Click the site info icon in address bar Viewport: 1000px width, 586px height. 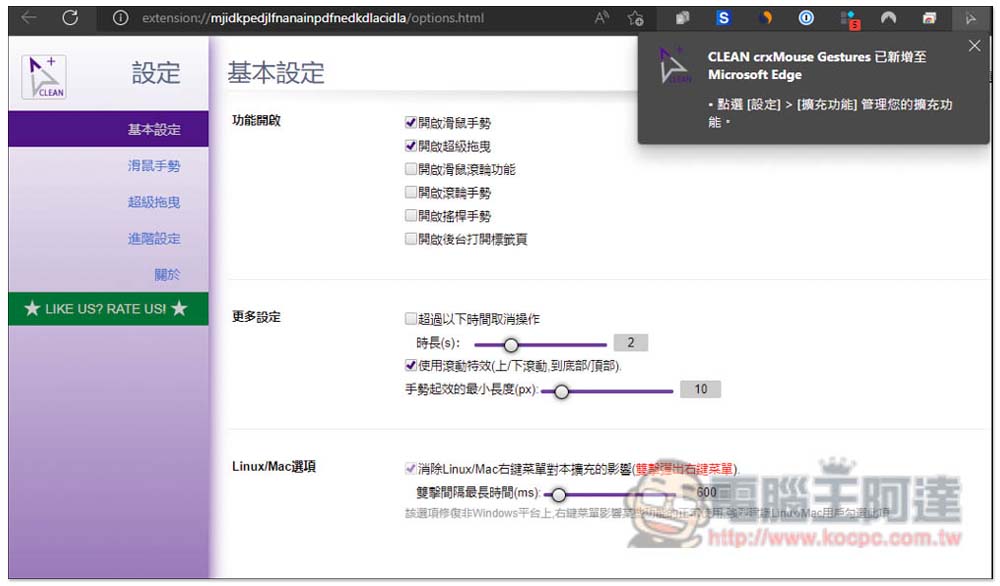[x=121, y=18]
